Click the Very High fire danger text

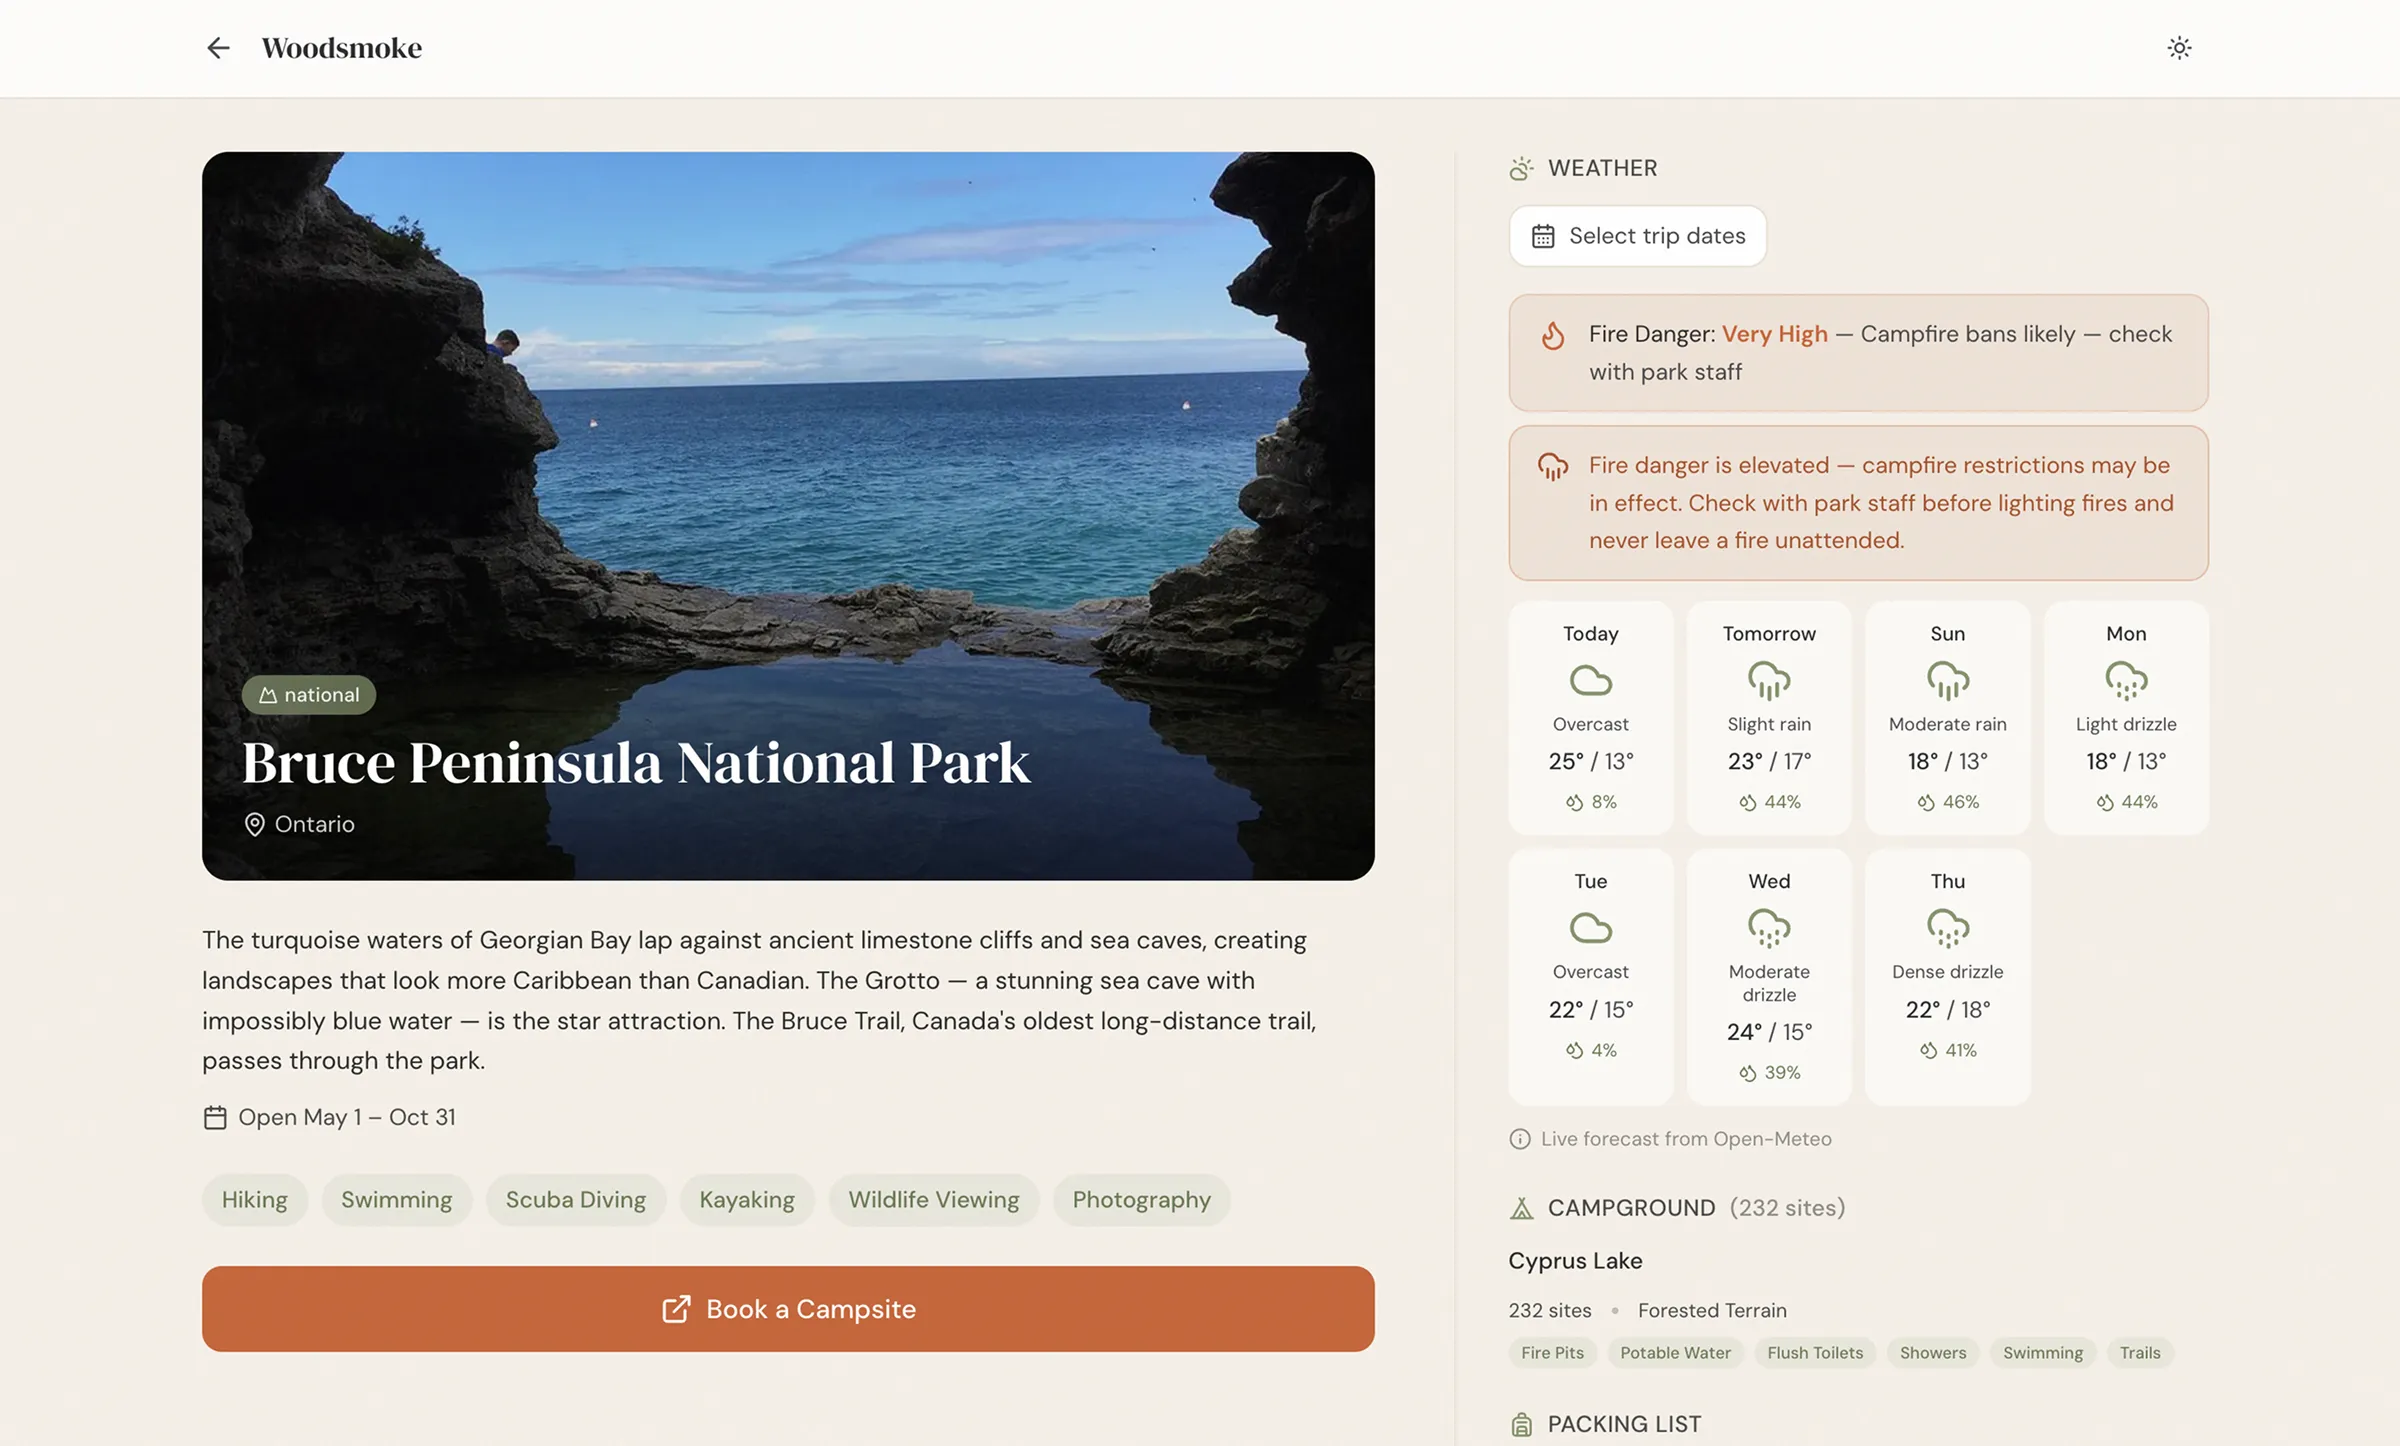point(1774,334)
